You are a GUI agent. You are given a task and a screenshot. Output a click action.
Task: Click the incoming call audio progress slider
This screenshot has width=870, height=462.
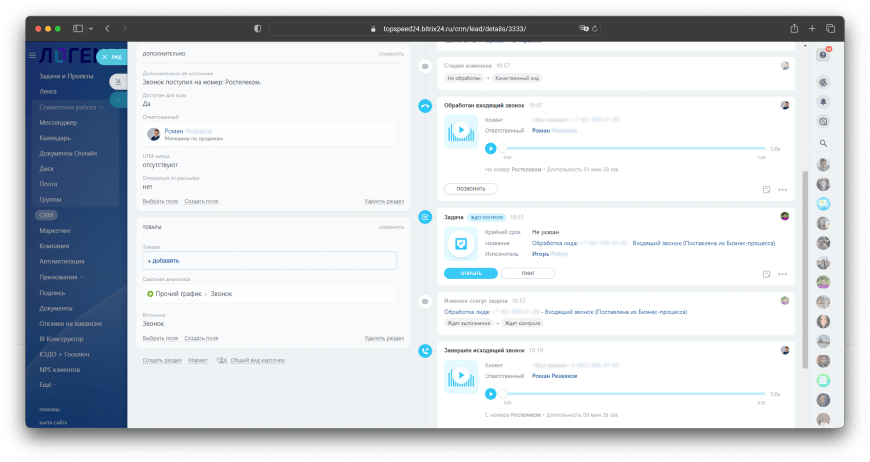(634, 148)
